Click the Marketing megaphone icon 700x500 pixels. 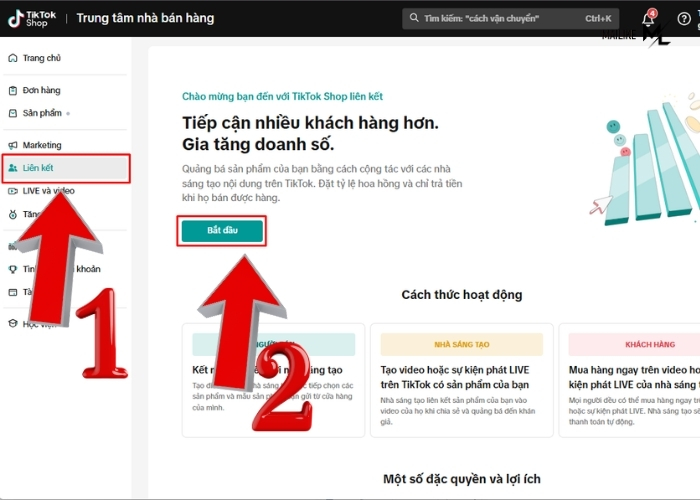(x=13, y=145)
